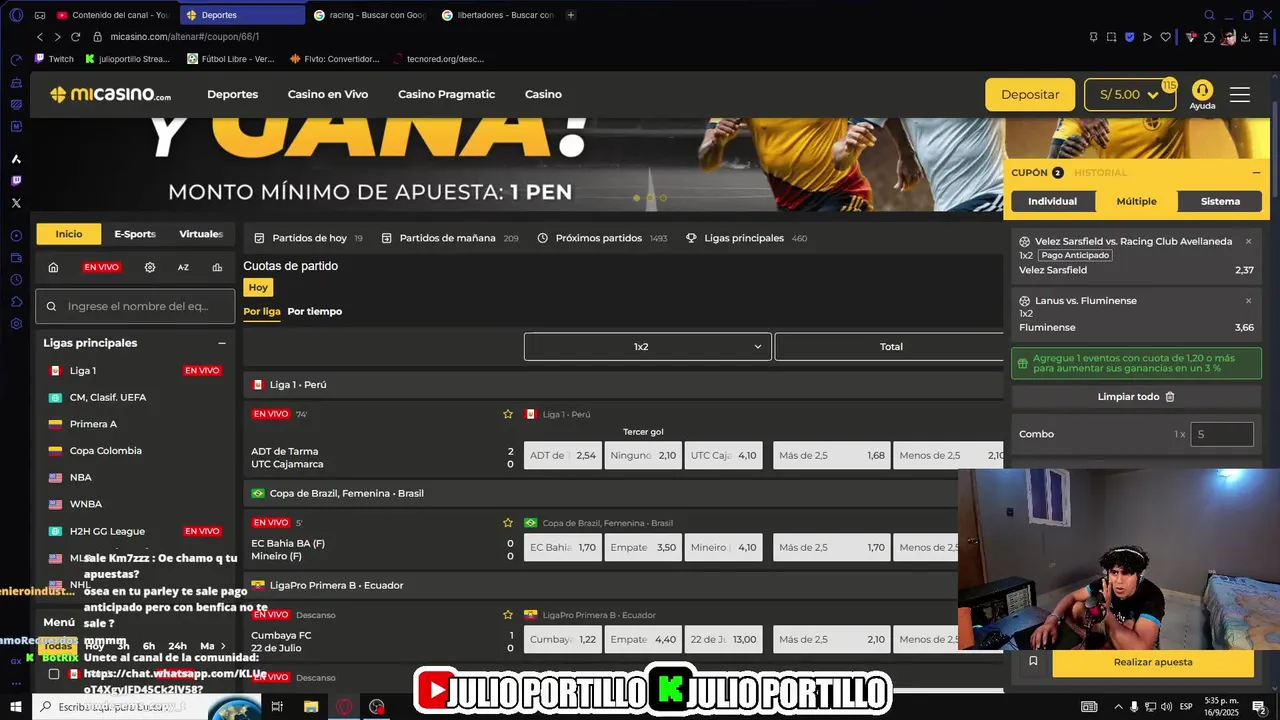Viewport: 1280px width, 720px height.
Task: Toggle EN VIVO live filter in sportsbook
Action: [101, 267]
